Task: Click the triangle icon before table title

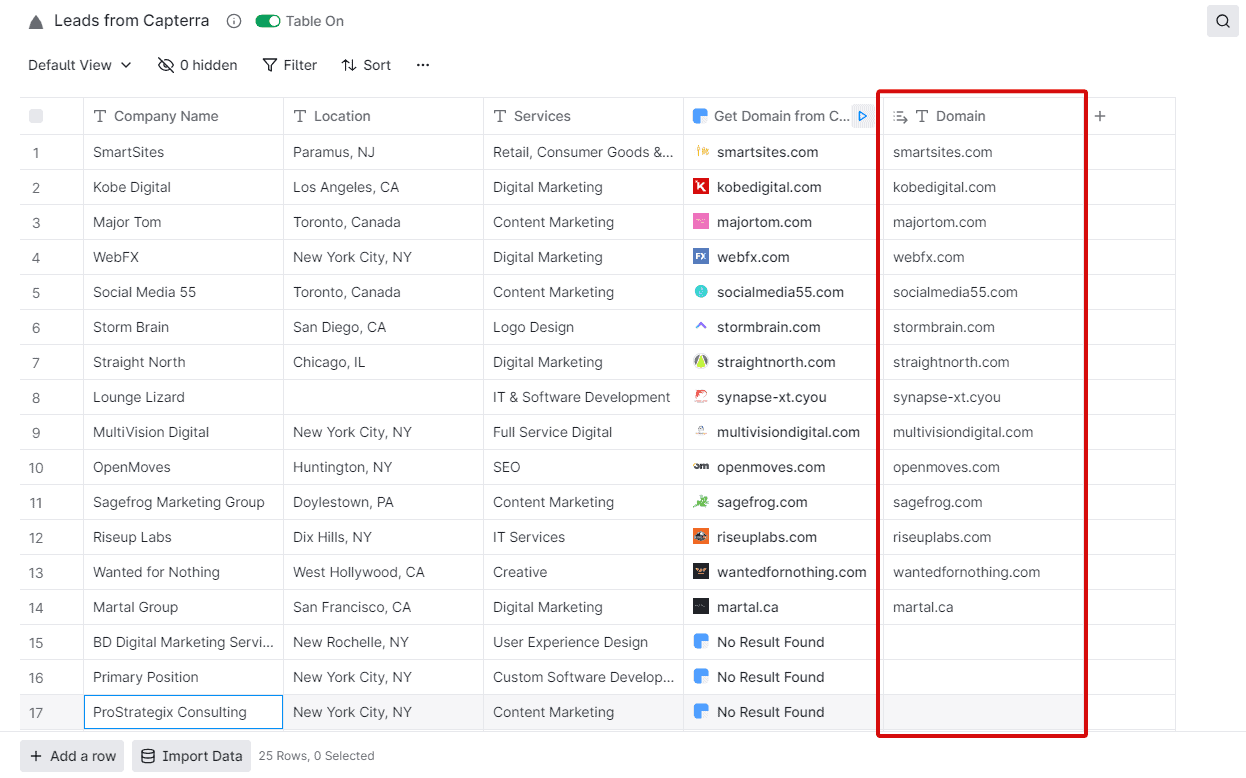Action: [x=36, y=22]
